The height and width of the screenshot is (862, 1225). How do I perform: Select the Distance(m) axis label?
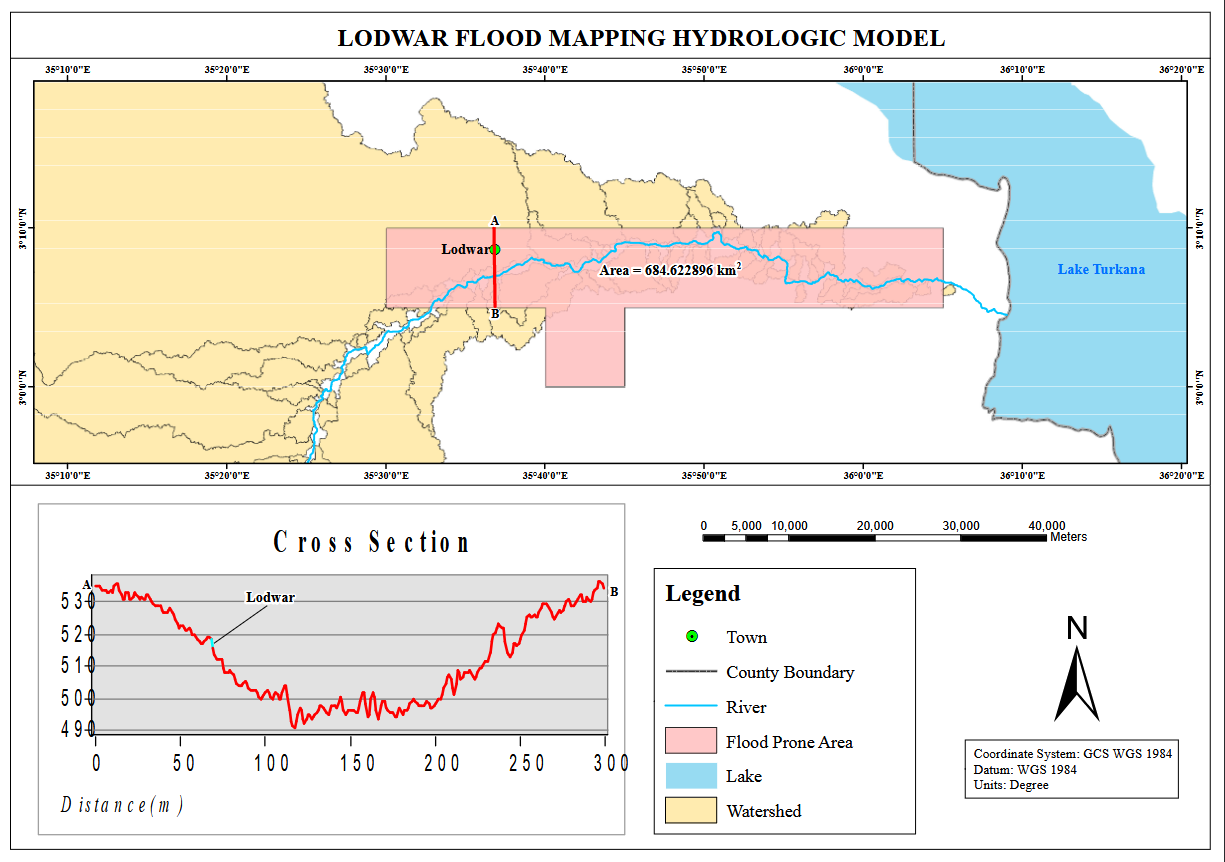pos(122,804)
